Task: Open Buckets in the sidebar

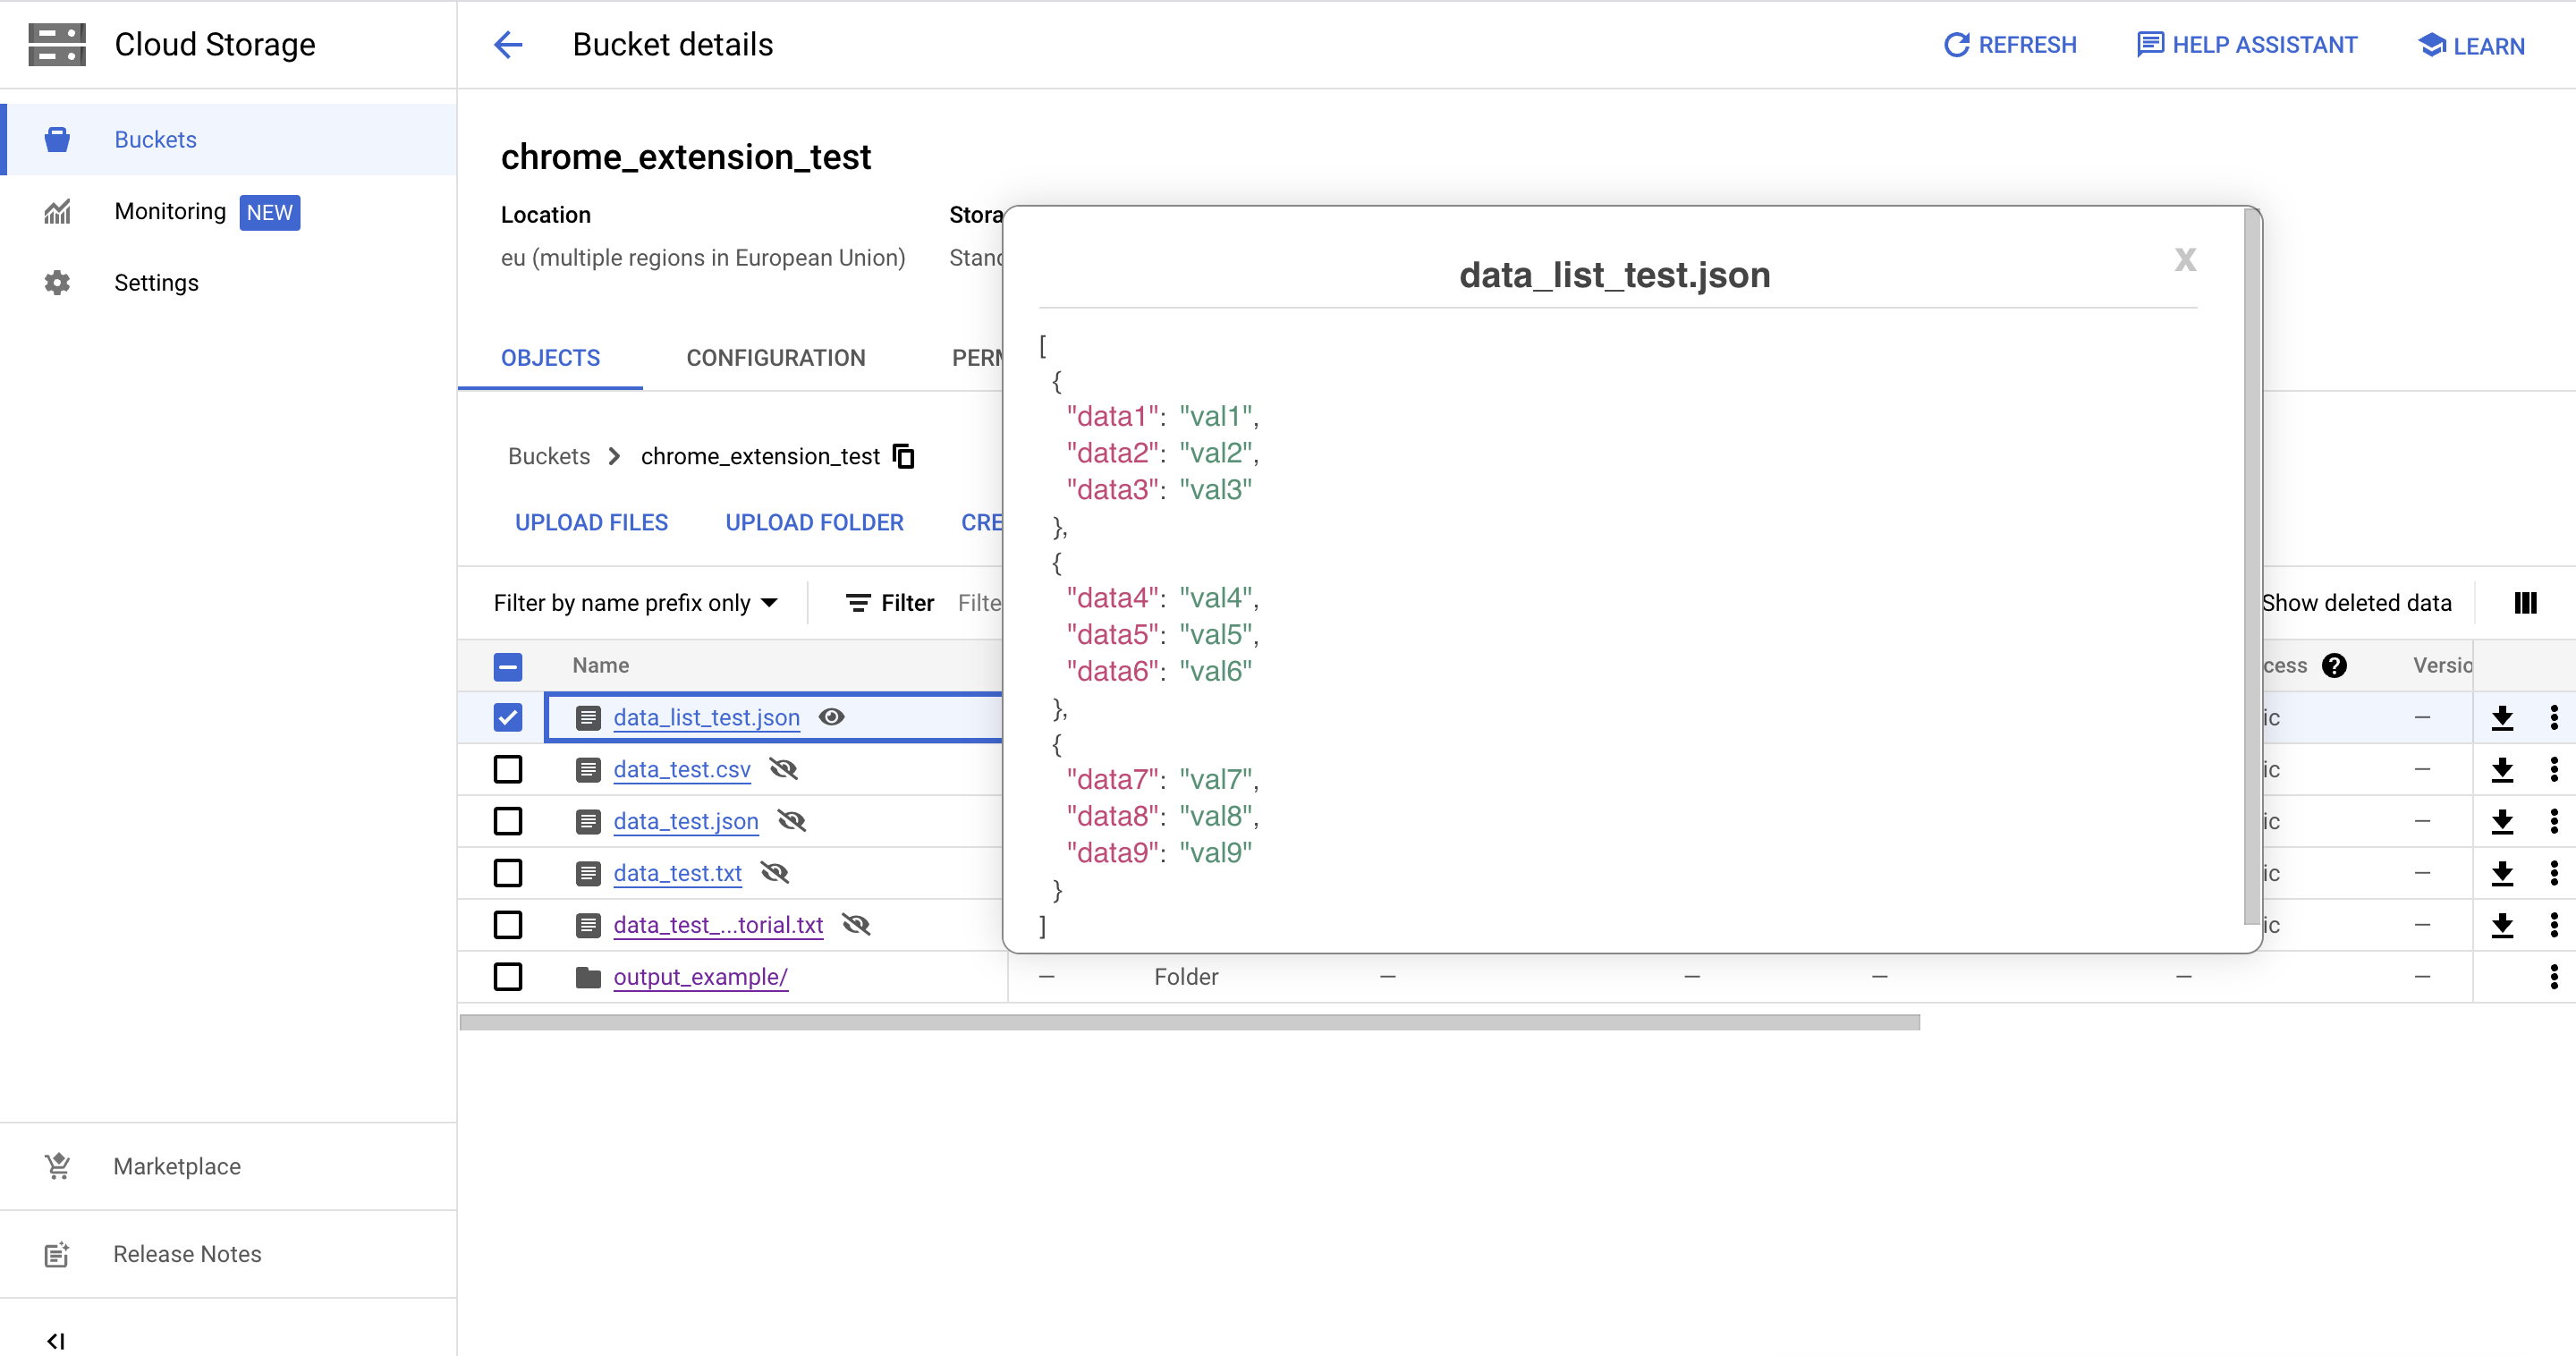Action: click(228, 139)
